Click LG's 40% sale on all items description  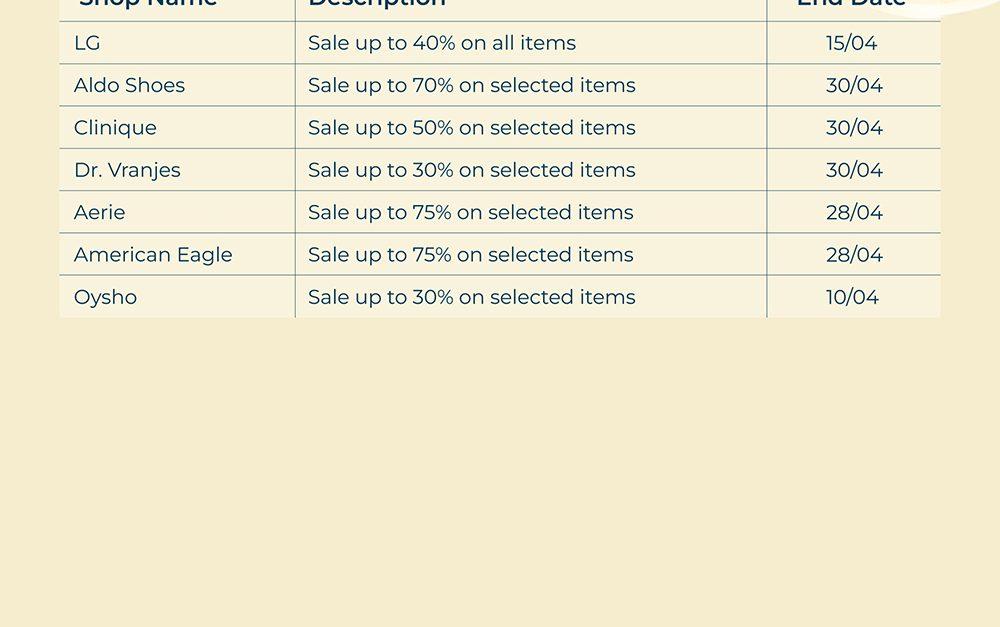[x=442, y=43]
